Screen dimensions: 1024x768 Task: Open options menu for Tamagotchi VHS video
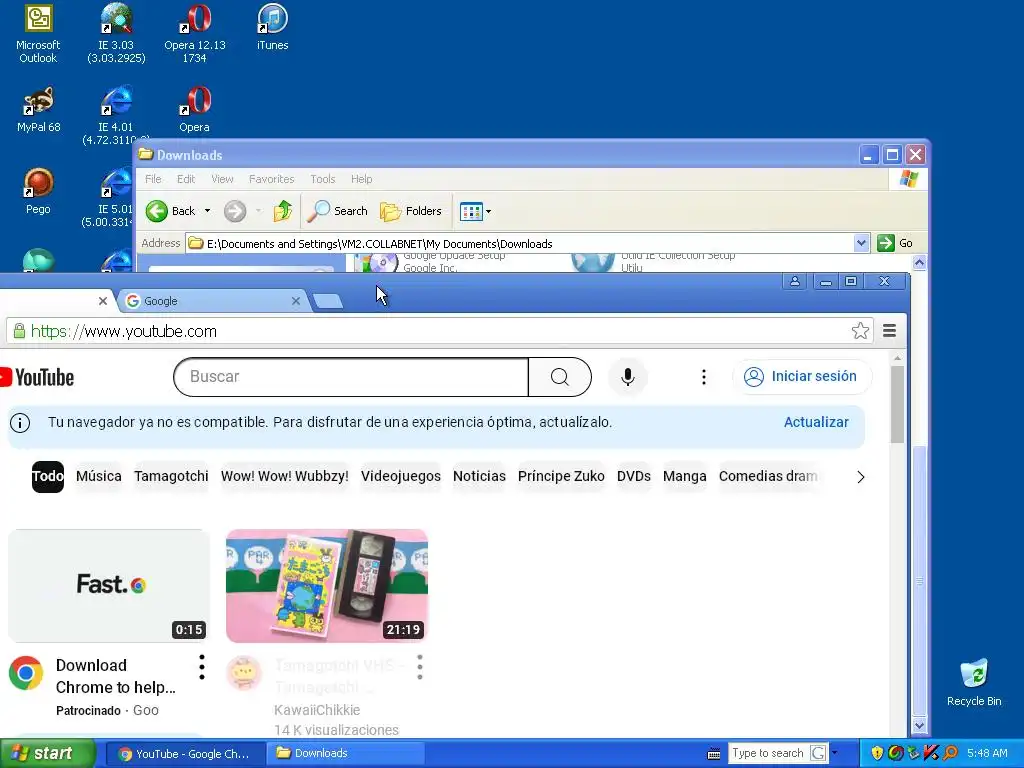point(420,667)
